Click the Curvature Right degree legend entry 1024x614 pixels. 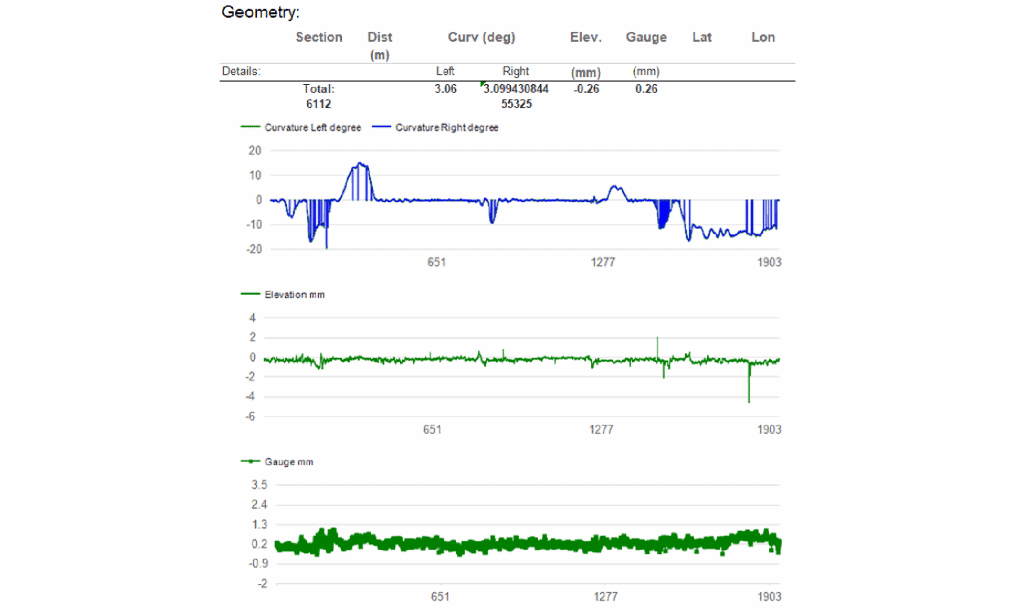tap(446, 128)
